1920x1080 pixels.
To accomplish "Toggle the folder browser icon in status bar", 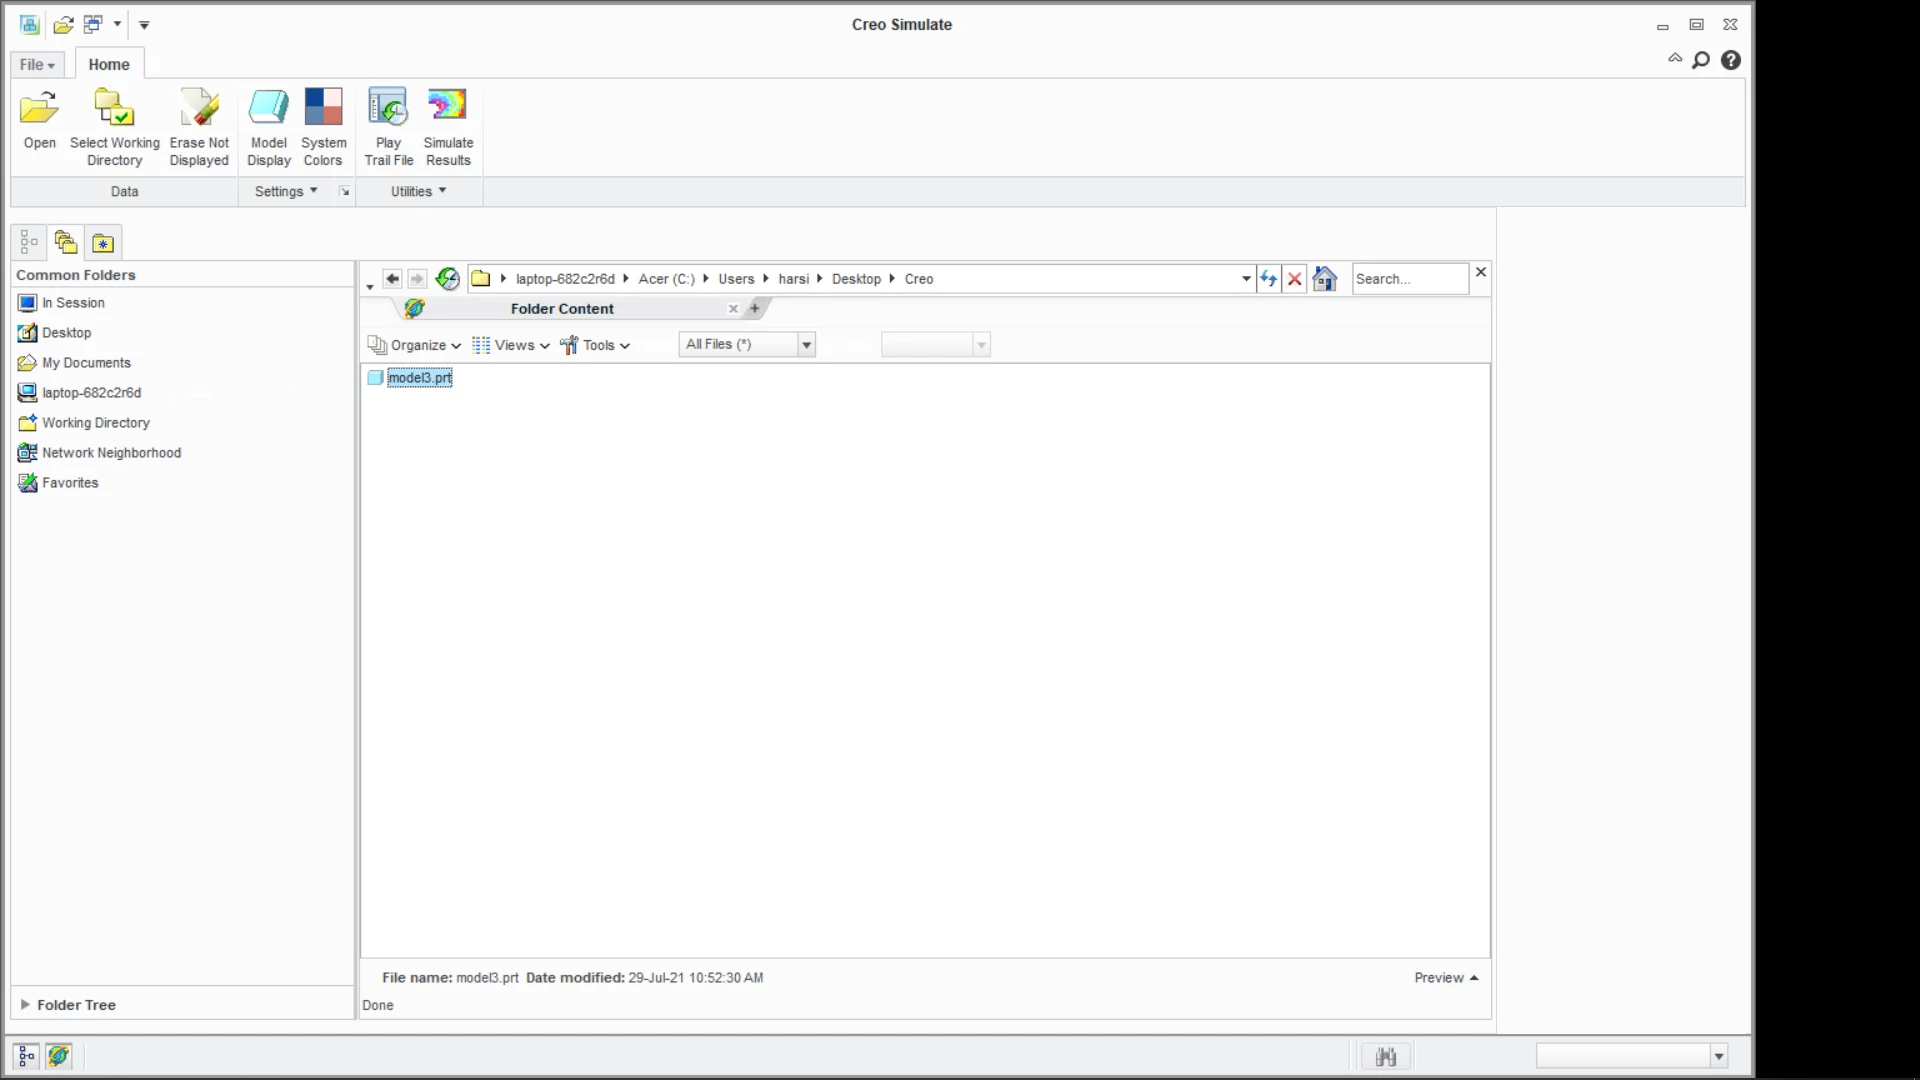I will (x=59, y=1056).
